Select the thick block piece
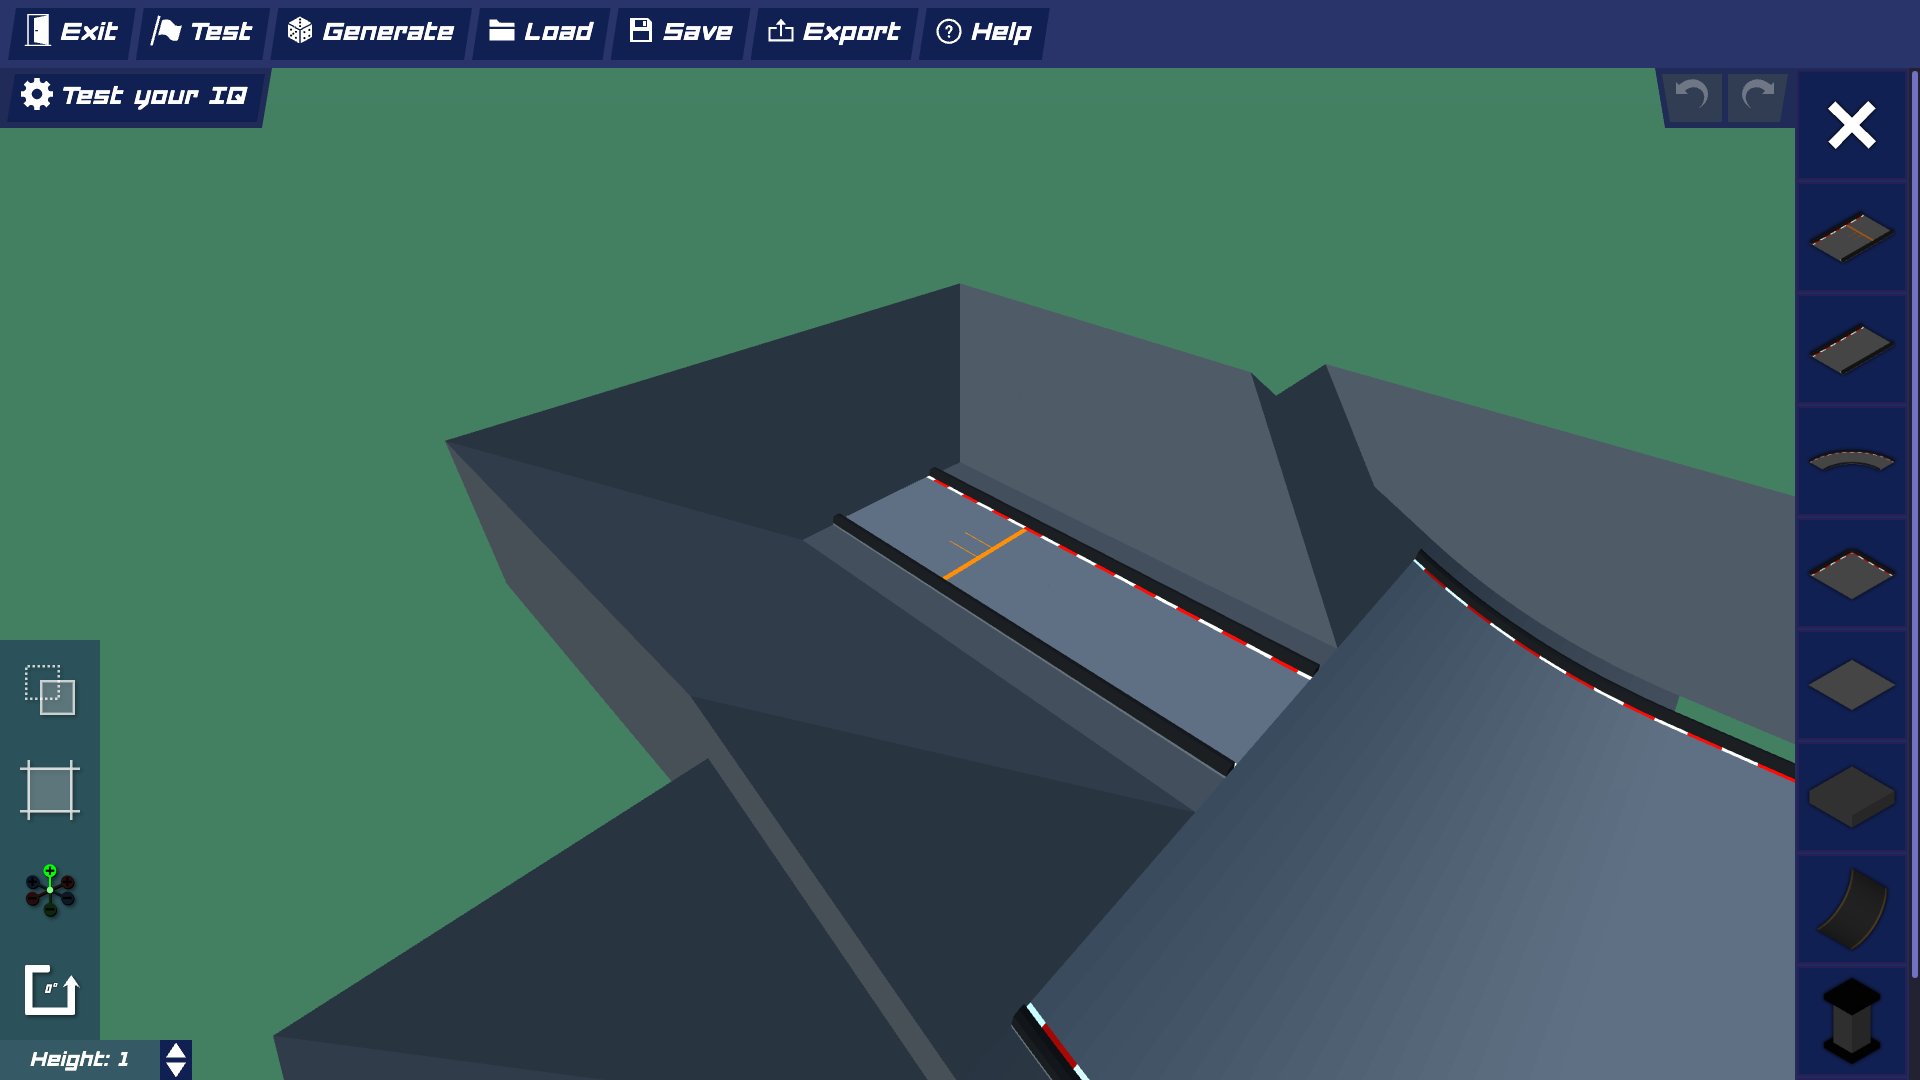Image resolution: width=1920 pixels, height=1080 pixels. 1851,797
